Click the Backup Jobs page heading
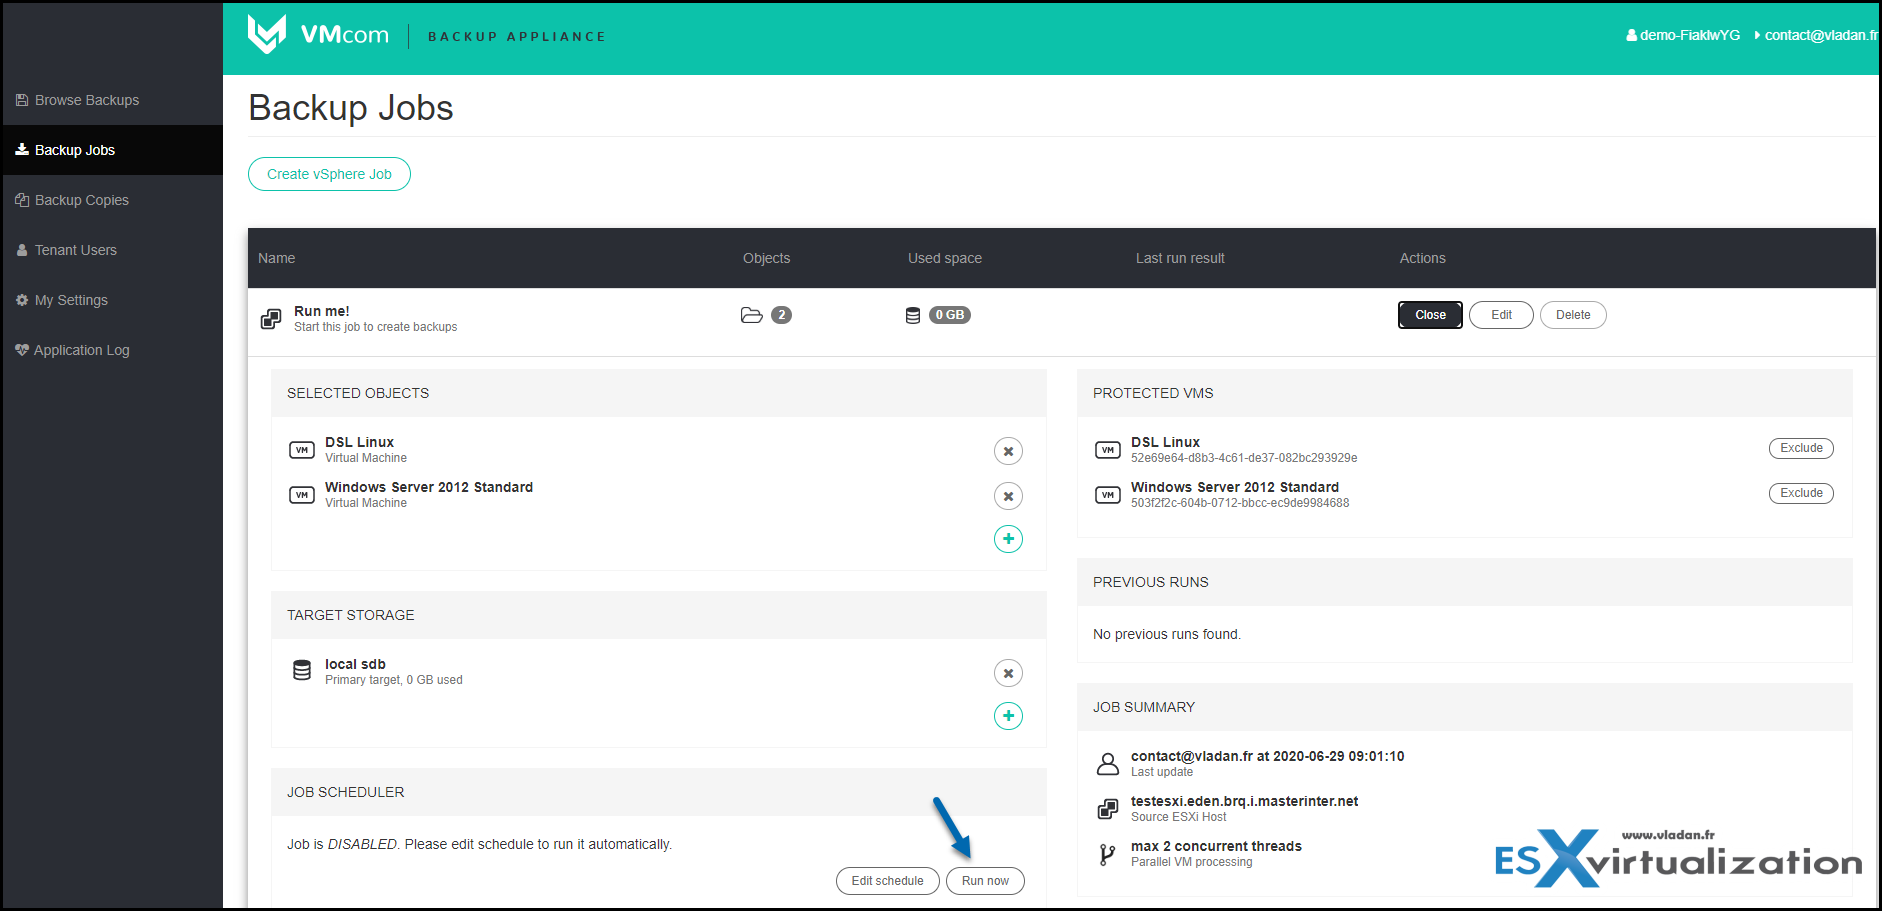The height and width of the screenshot is (911, 1882). [350, 108]
